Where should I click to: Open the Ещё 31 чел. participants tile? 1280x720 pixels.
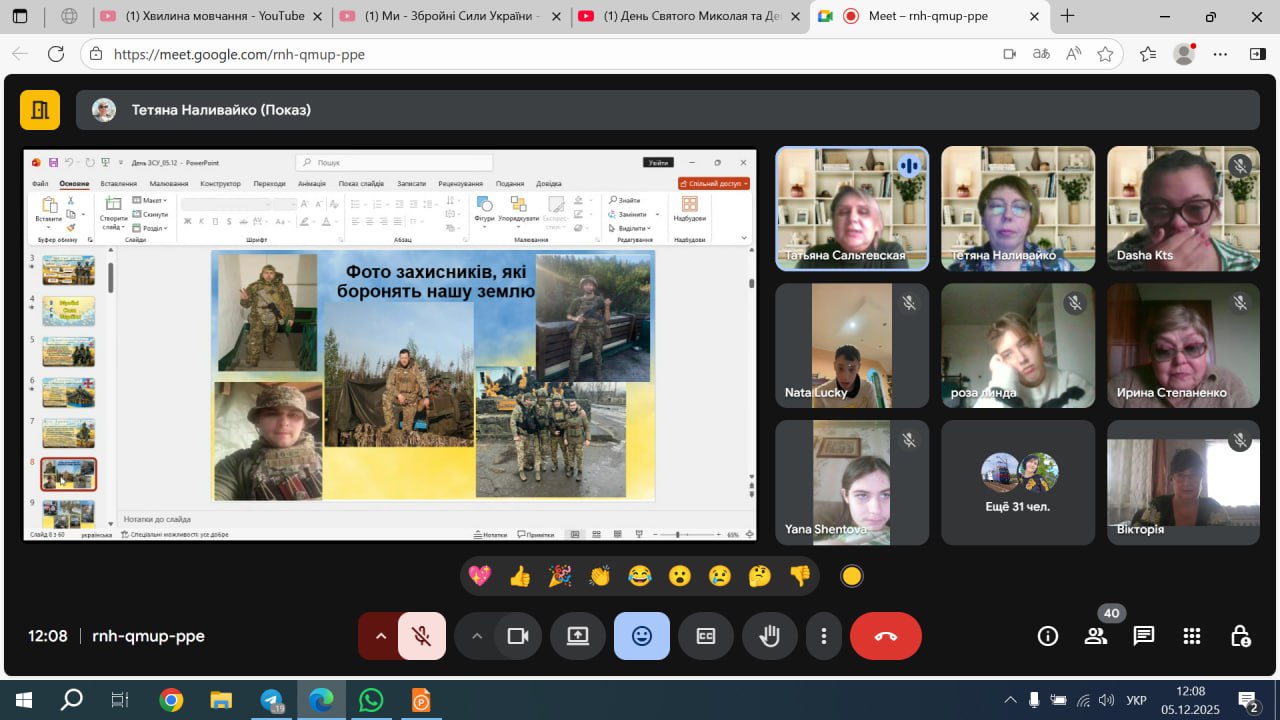point(1018,483)
